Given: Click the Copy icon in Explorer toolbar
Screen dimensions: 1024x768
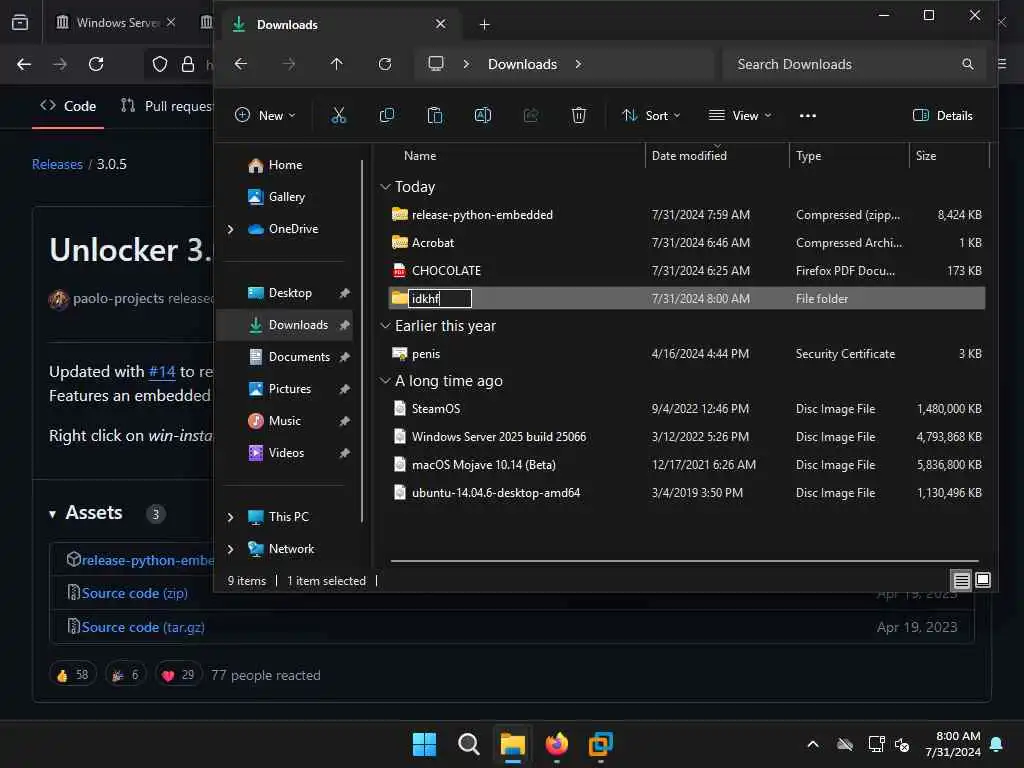Looking at the screenshot, I should coord(387,116).
